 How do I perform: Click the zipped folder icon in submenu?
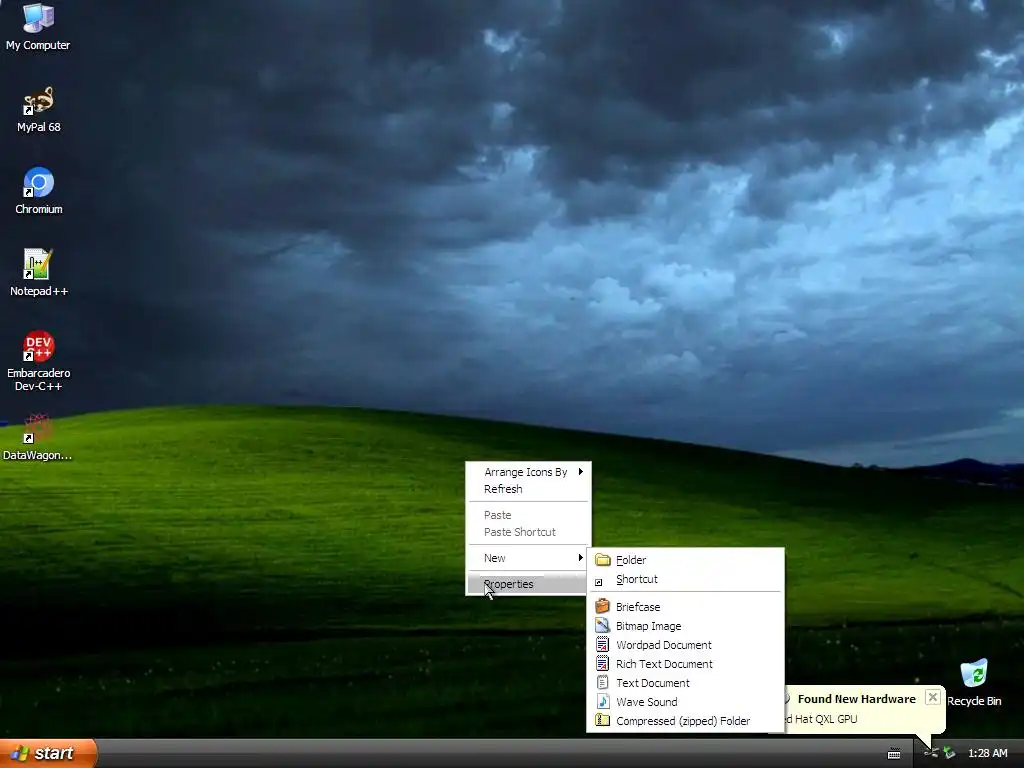[603, 720]
